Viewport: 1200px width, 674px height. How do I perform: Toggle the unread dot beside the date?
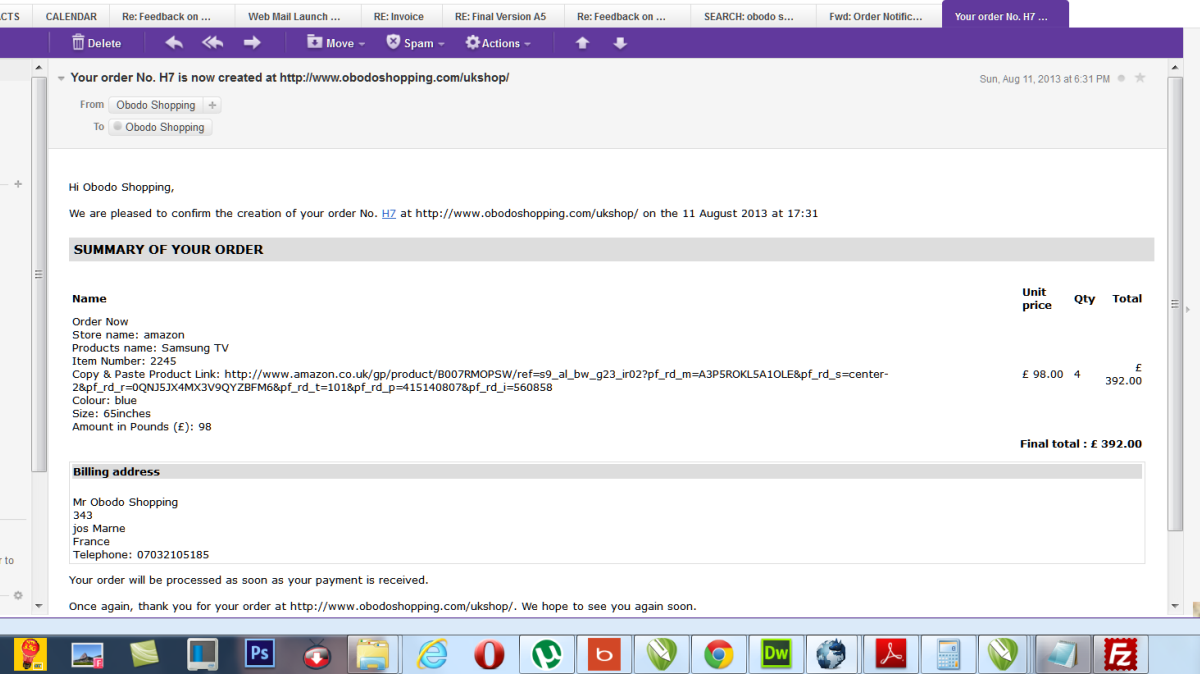1121,78
